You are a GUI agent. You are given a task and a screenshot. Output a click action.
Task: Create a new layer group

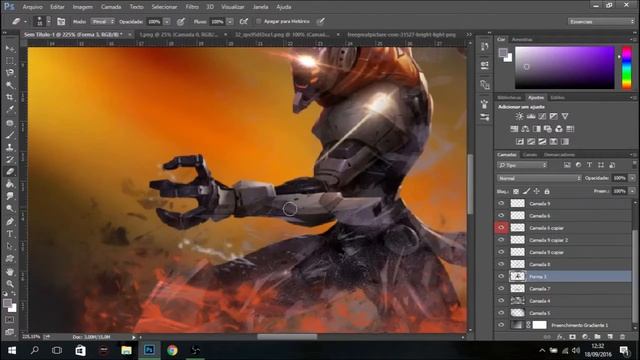click(x=597, y=337)
